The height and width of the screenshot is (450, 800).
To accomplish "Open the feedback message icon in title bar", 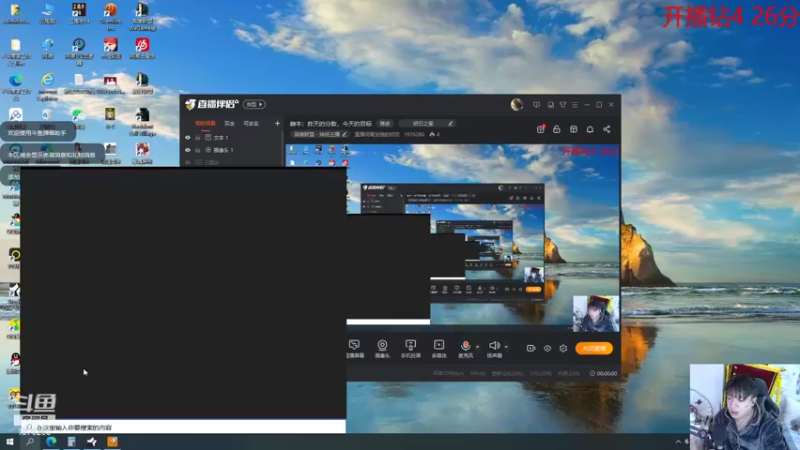I will coord(536,105).
